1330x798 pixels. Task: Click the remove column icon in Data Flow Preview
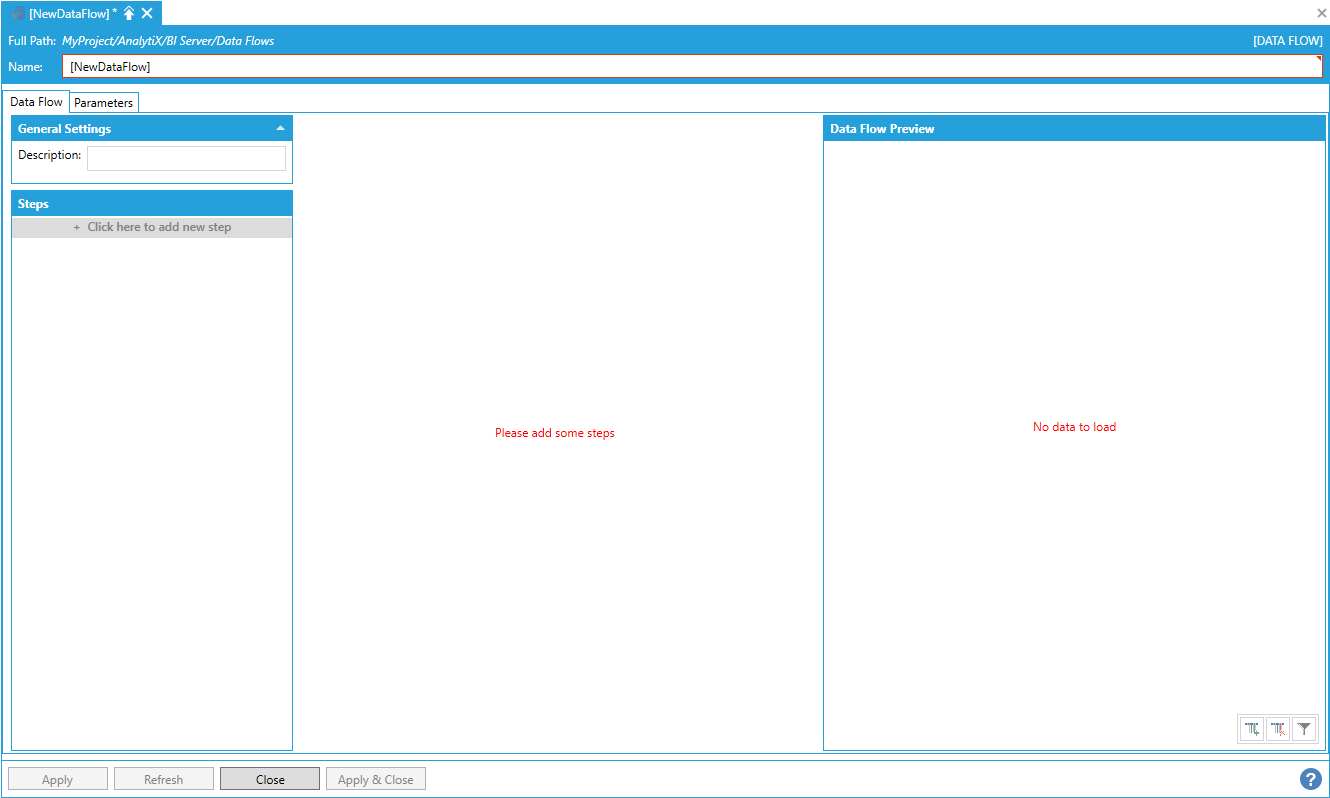[1277, 729]
